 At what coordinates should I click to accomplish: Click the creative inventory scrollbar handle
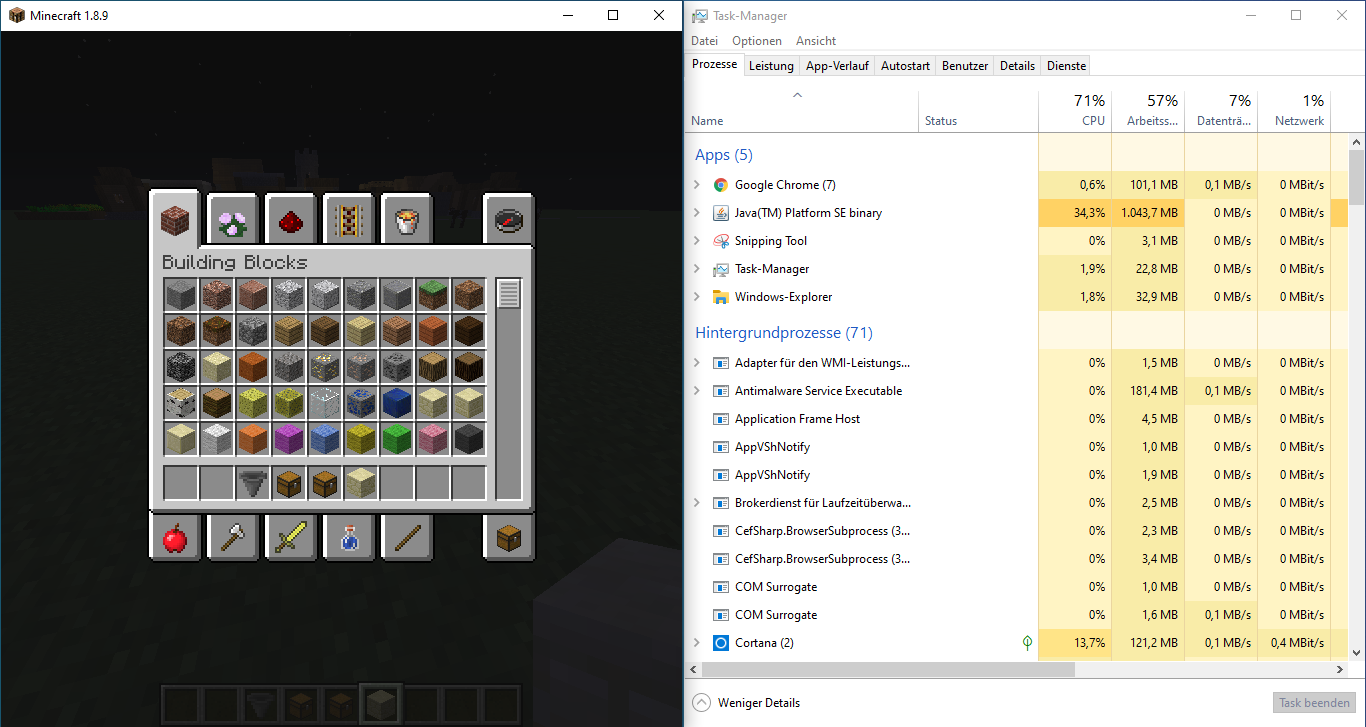coord(509,294)
